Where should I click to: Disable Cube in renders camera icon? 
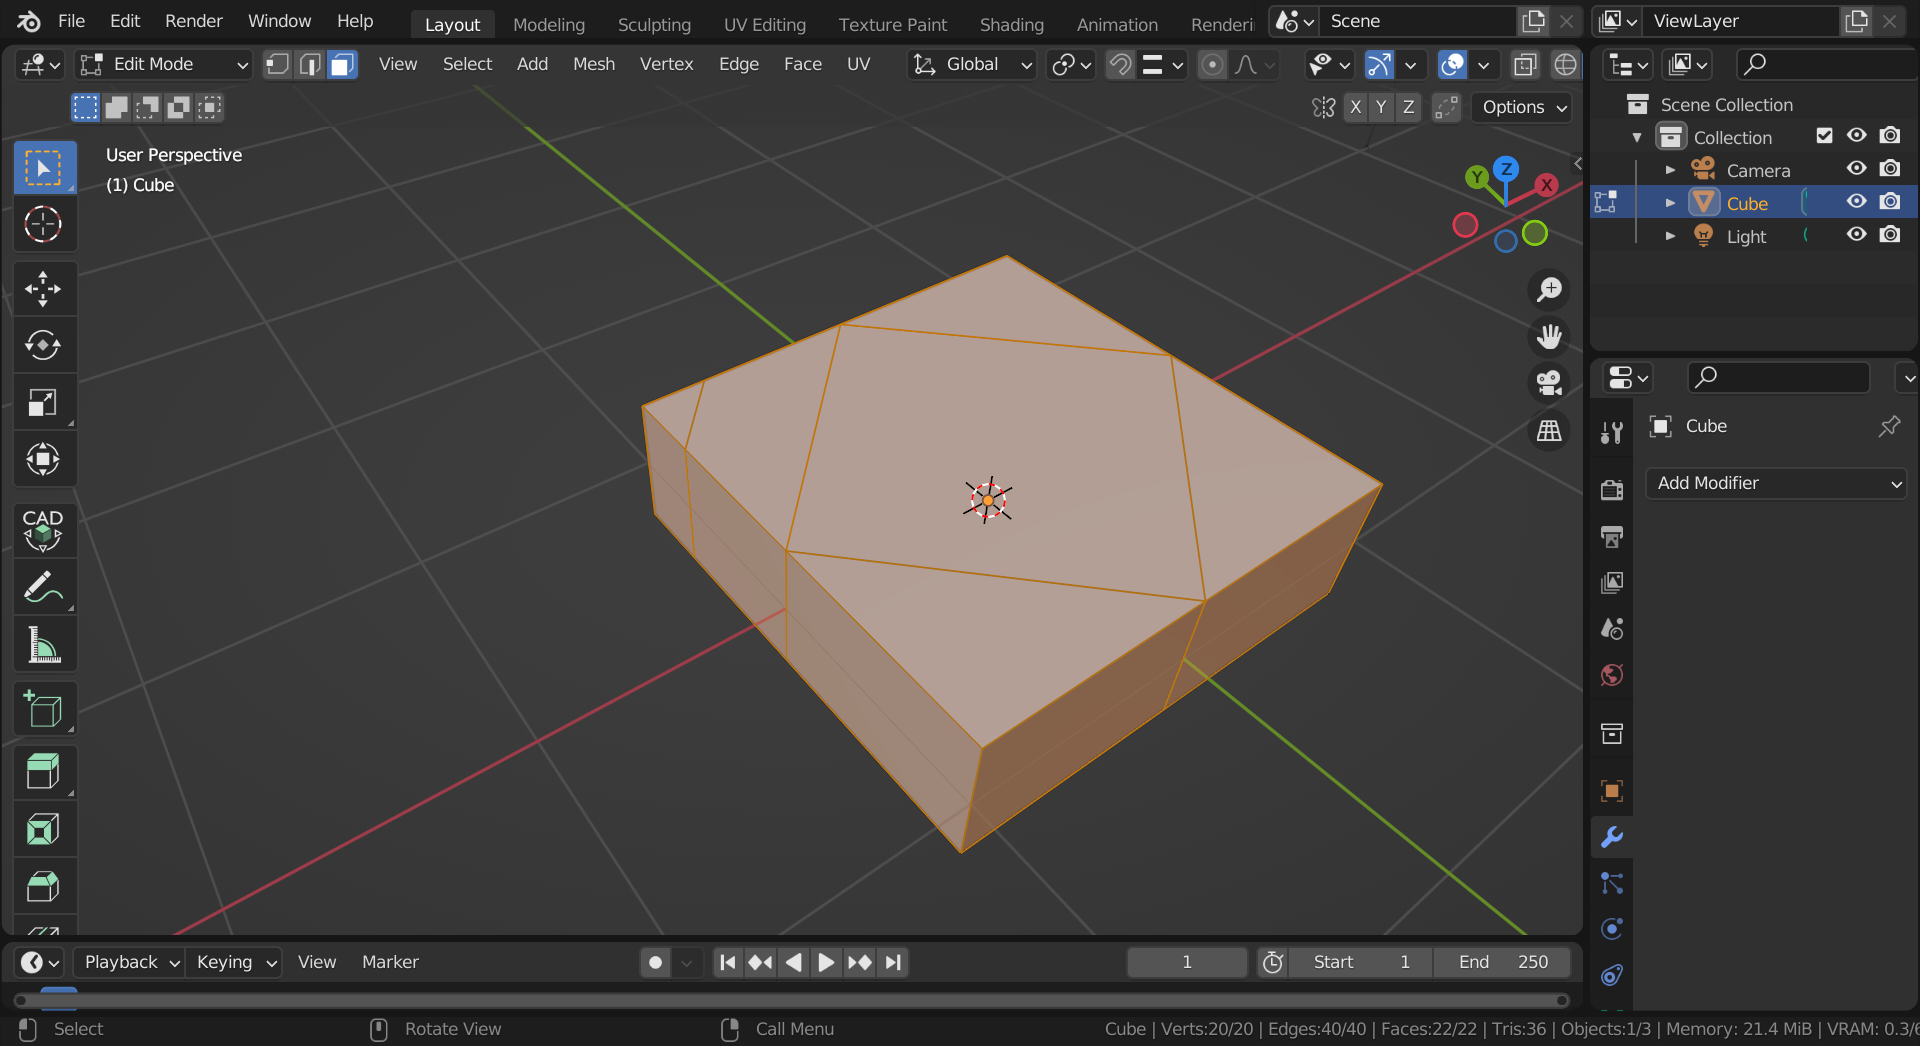tap(1890, 201)
